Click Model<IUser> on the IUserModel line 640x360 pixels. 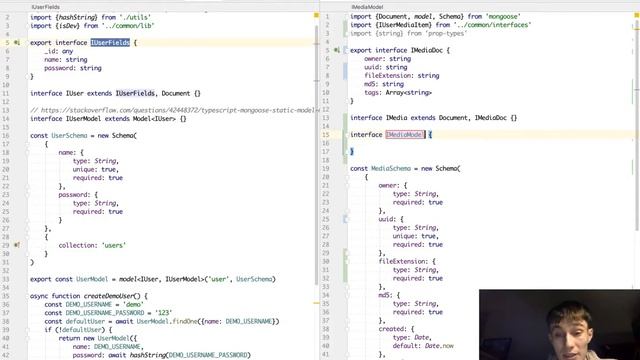tap(154, 119)
